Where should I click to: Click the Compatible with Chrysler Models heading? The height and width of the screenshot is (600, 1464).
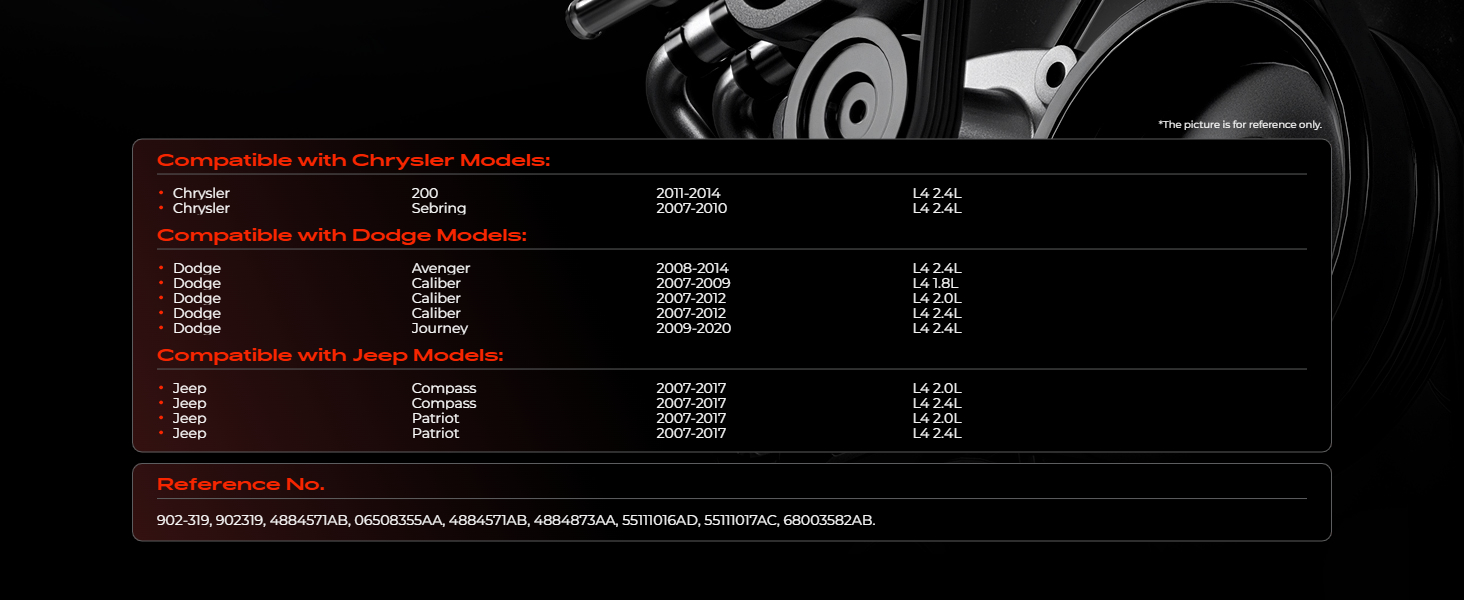click(354, 160)
